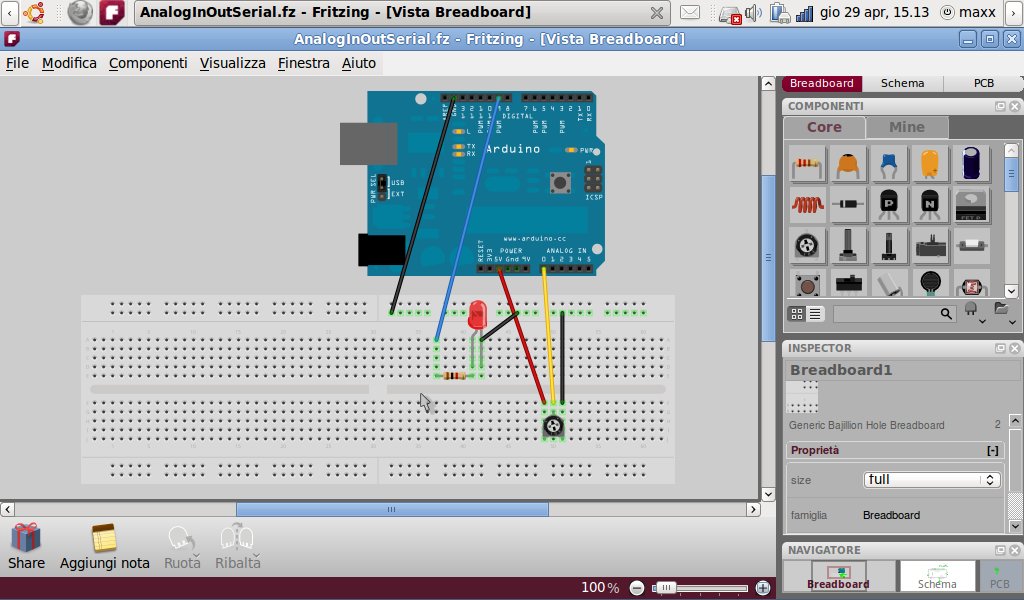Click the zoom-out minus button
The height and width of the screenshot is (600, 1024).
pos(637,588)
